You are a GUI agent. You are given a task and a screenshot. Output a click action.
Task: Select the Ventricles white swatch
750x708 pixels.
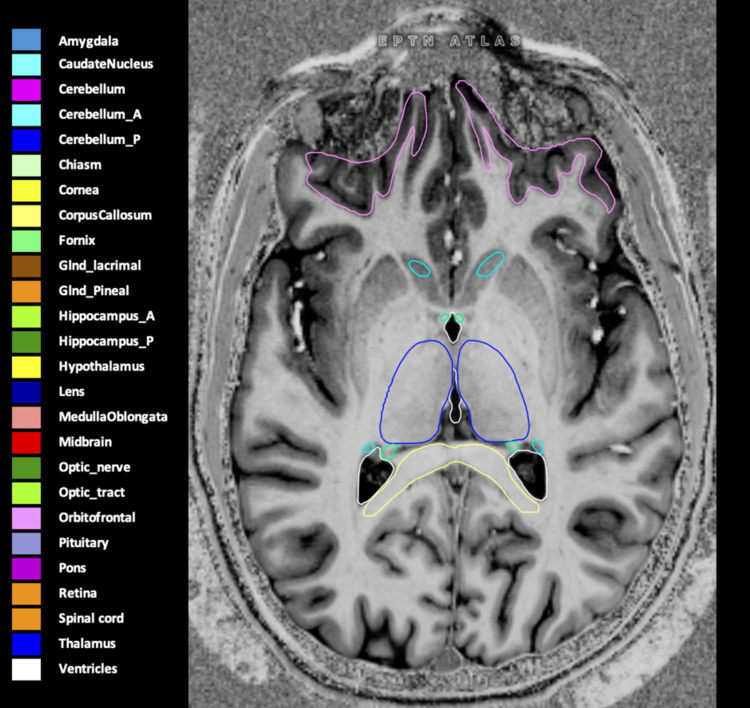tap(26, 669)
